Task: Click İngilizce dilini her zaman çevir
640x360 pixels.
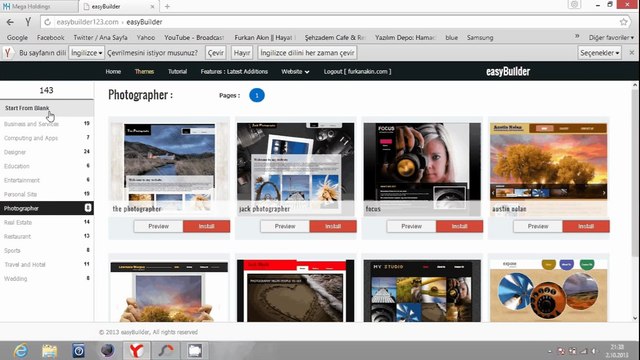Action: (x=307, y=53)
